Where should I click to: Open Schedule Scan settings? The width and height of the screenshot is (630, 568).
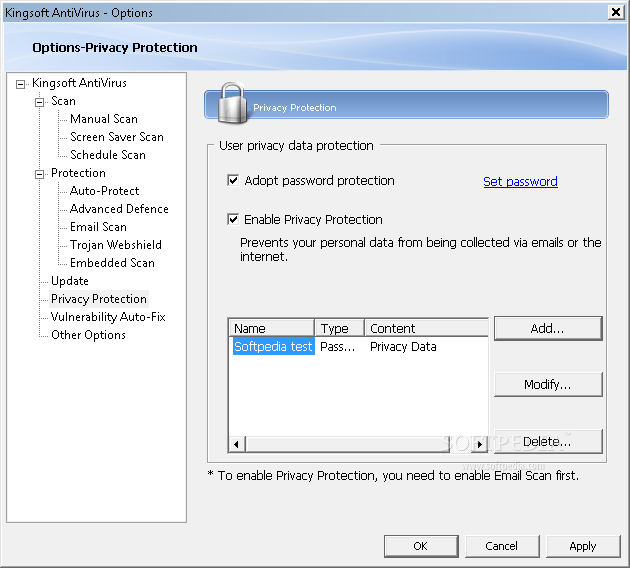pyautogui.click(x=108, y=155)
